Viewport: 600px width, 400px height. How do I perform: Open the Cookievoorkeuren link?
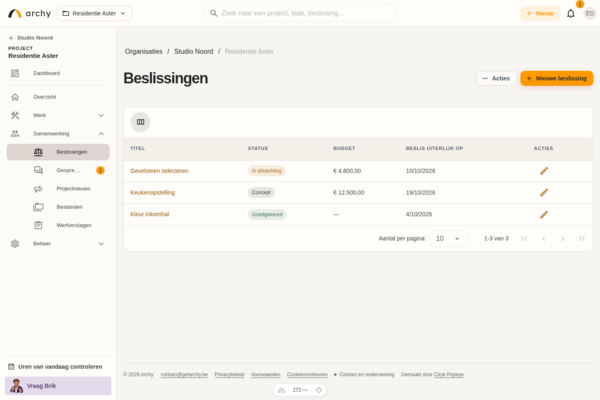307,375
